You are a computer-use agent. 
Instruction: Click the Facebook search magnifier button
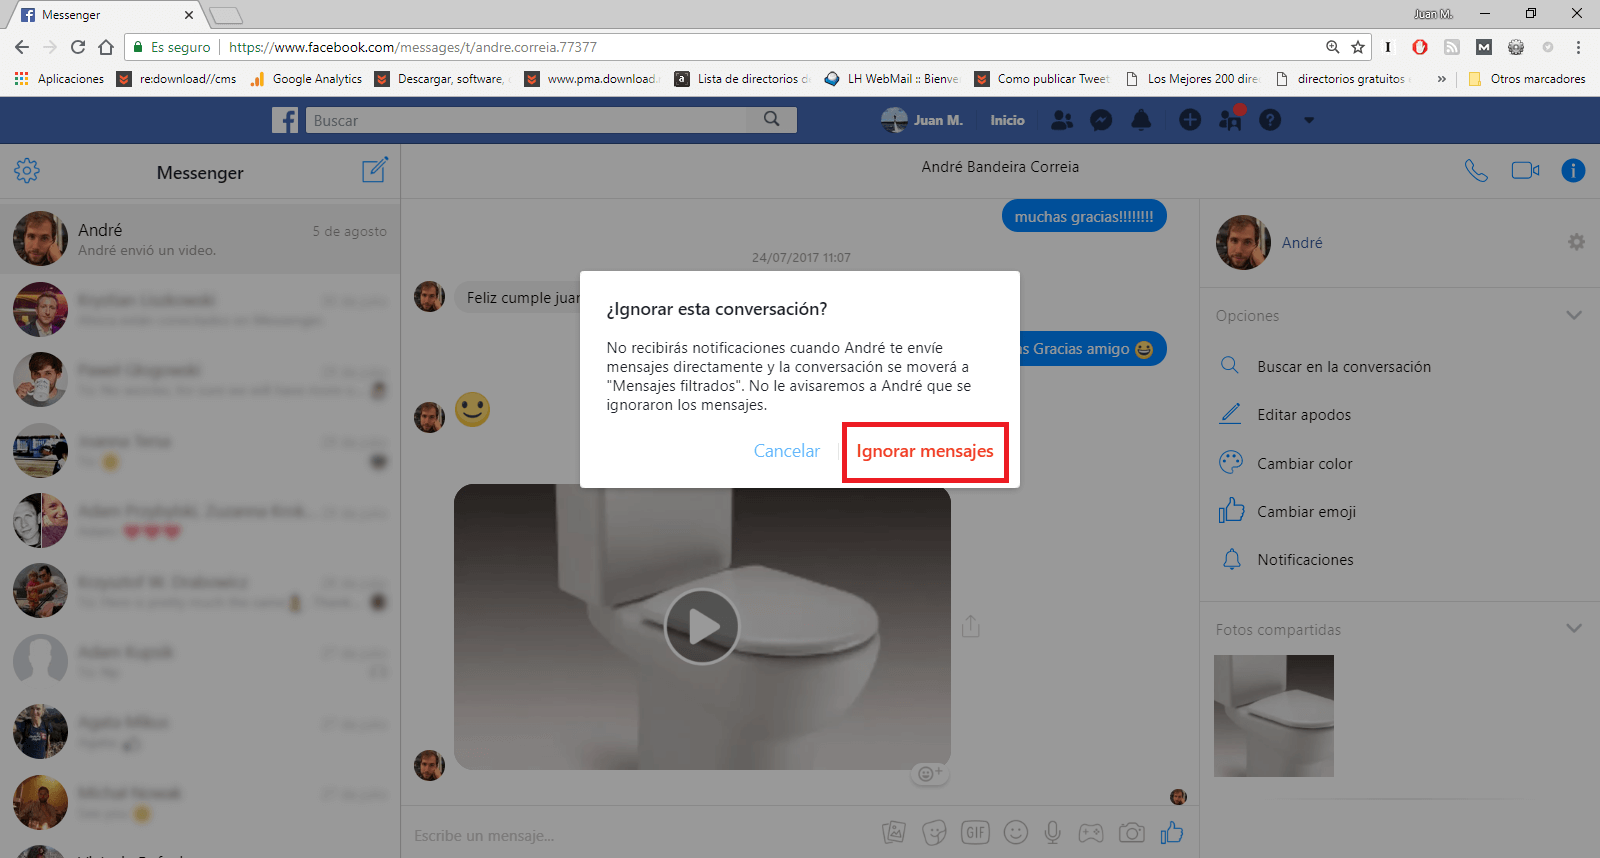tap(771, 120)
